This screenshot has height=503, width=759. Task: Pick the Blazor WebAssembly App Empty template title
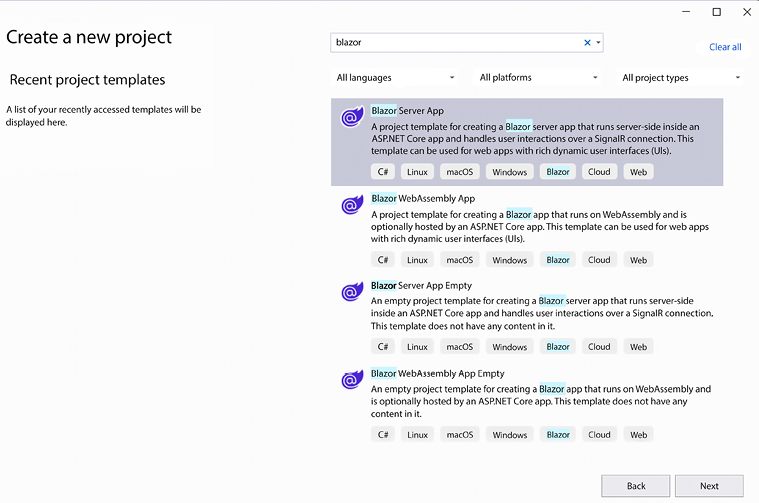(x=438, y=373)
